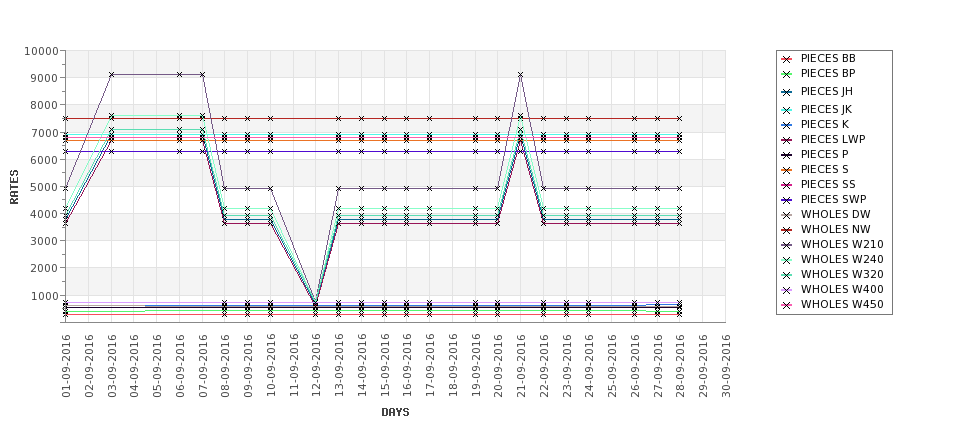The image size is (975, 429).
Task: Click the 03-09-2016 date label
Action: coord(111,366)
